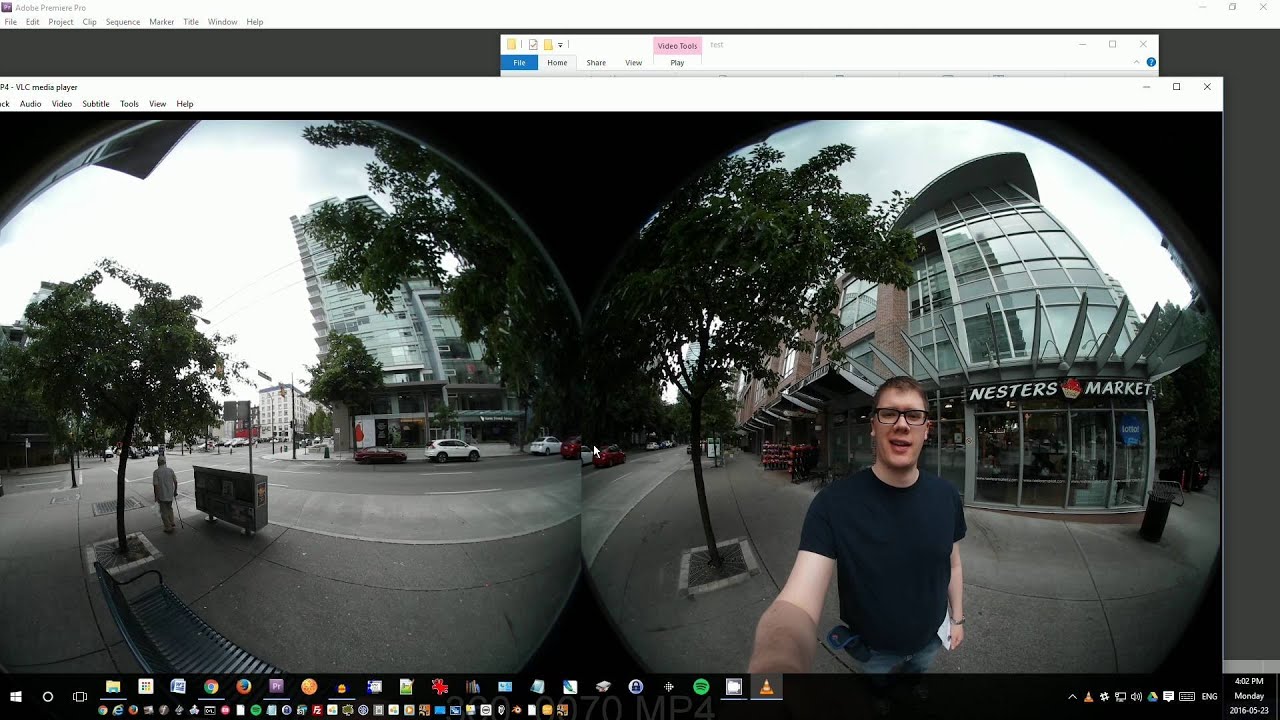Screen dimensions: 1280x720
Task: Show hidden system tray icons
Action: 1073,696
